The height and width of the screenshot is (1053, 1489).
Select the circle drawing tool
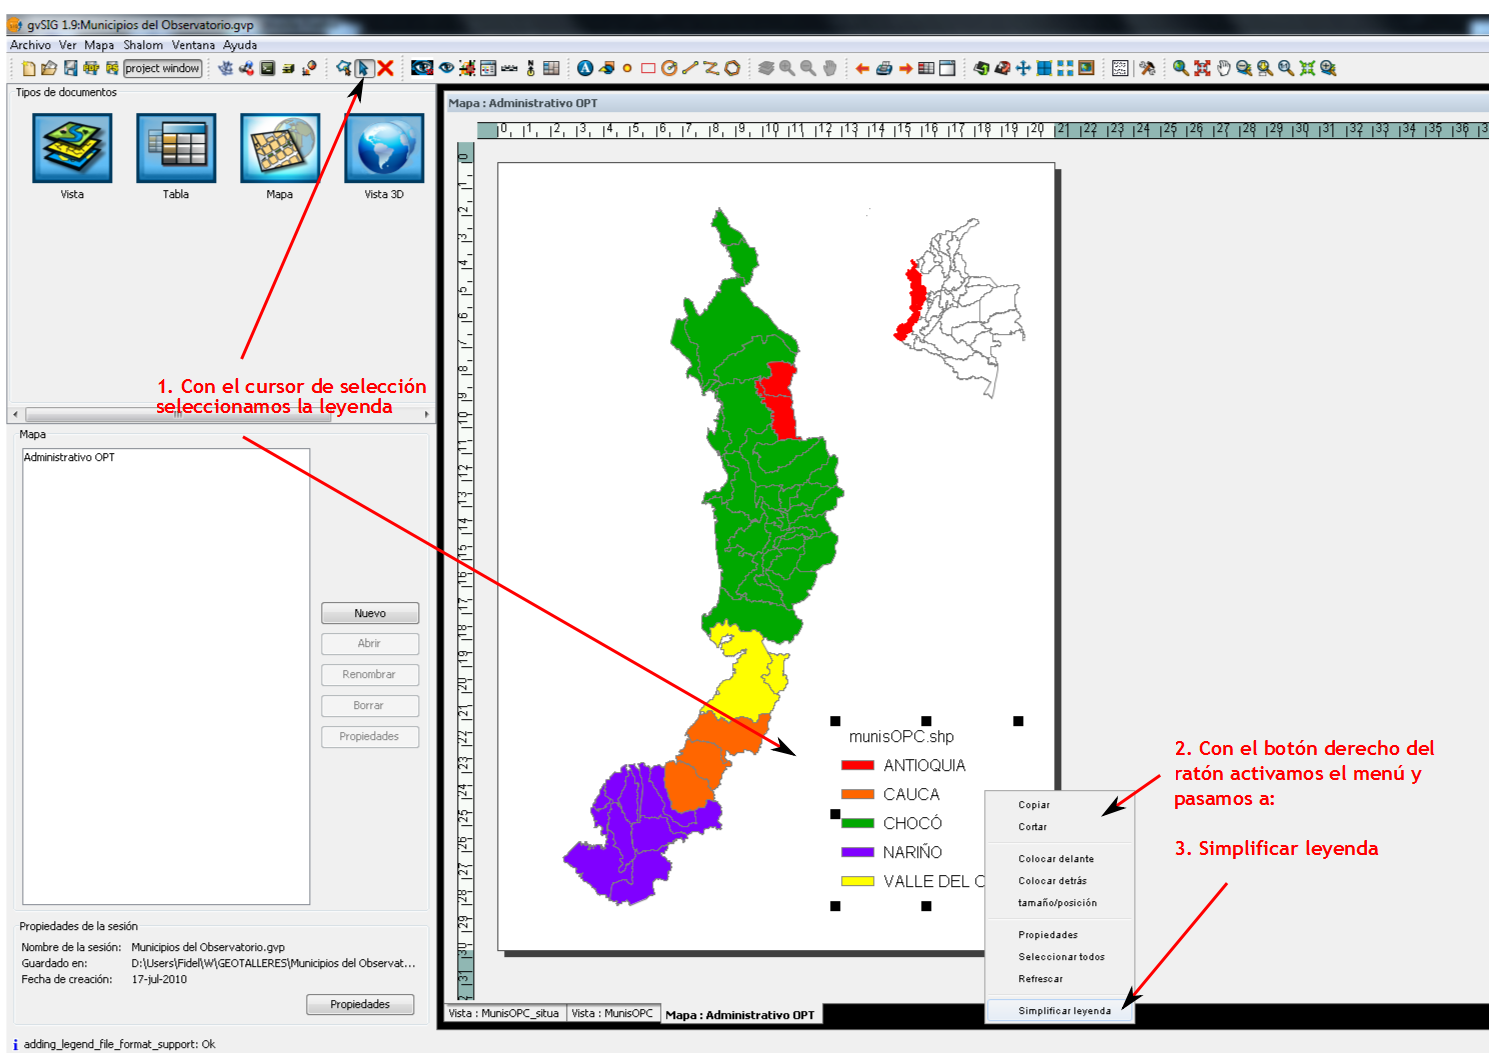pyautogui.click(x=669, y=68)
